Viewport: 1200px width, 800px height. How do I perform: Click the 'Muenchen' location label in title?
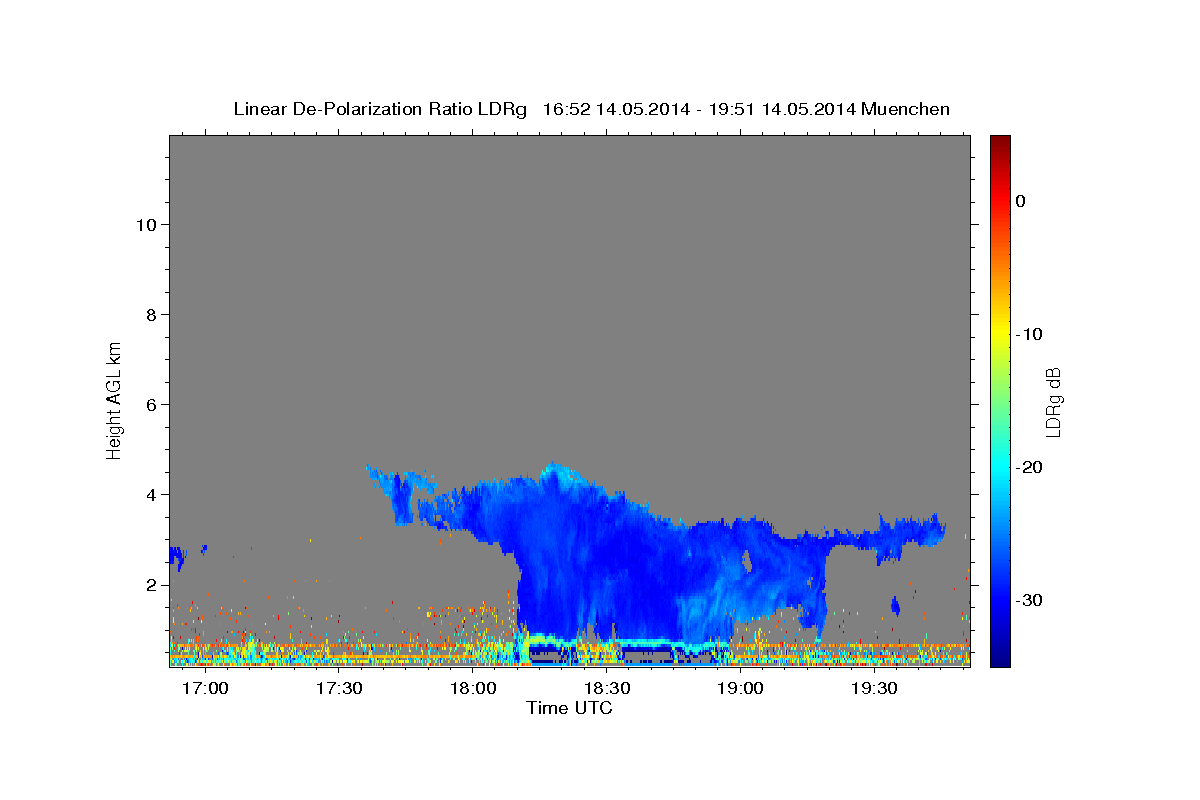pyautogui.click(x=906, y=109)
